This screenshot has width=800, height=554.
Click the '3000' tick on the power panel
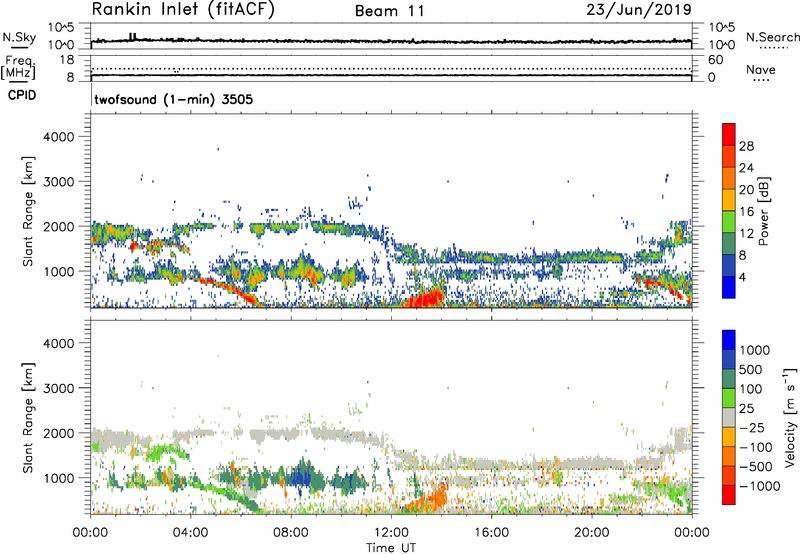tap(58, 182)
